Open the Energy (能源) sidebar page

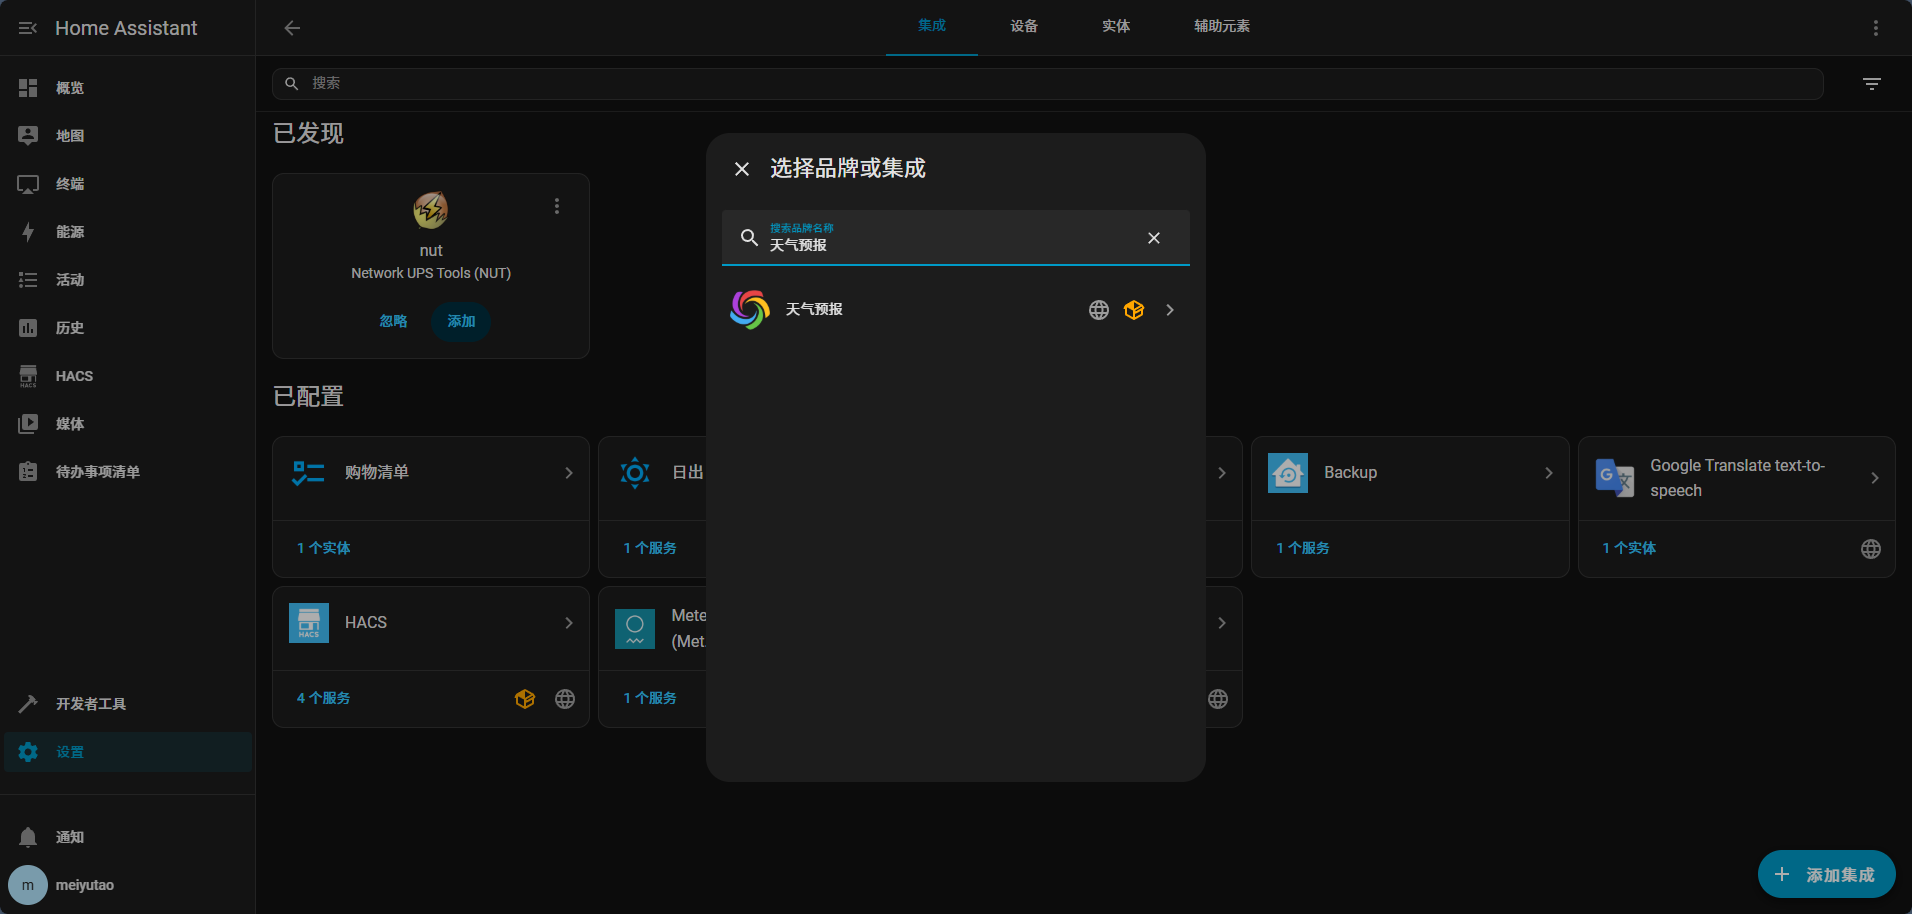coord(69,232)
